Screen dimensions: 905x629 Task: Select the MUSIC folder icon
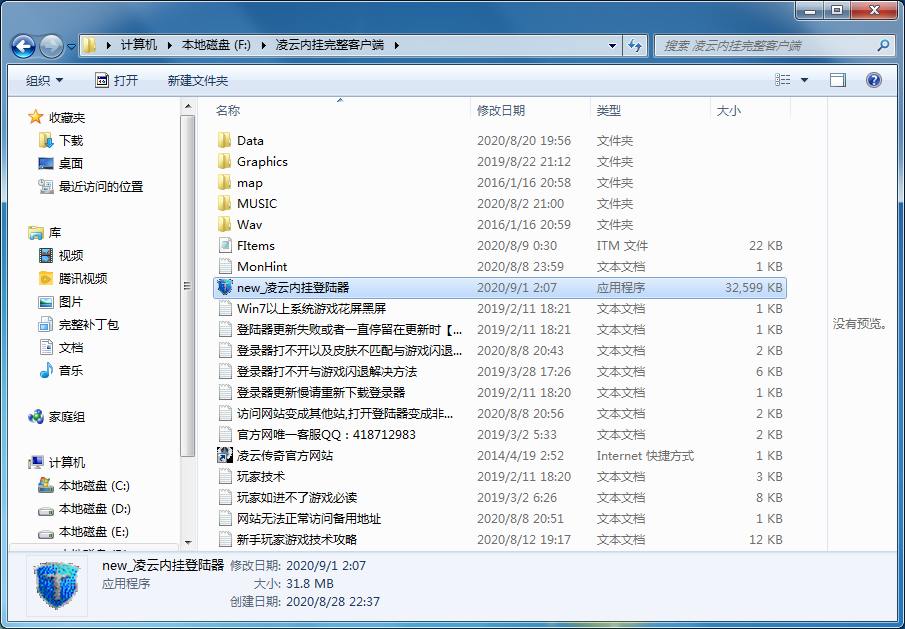(225, 203)
